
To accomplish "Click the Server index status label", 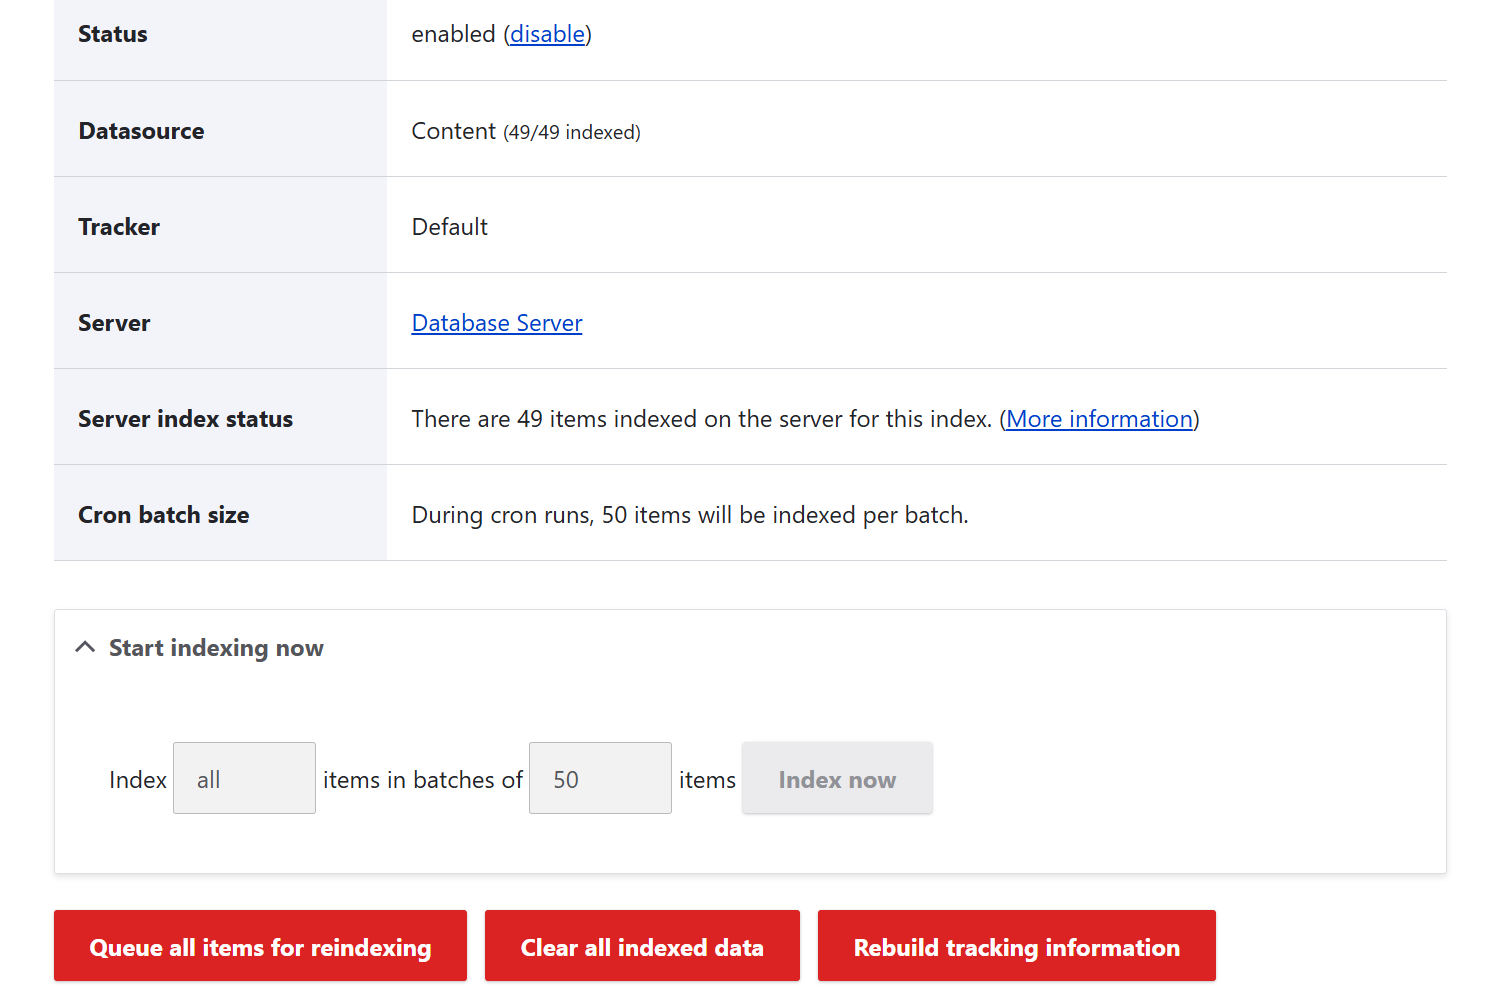I will pos(185,419).
